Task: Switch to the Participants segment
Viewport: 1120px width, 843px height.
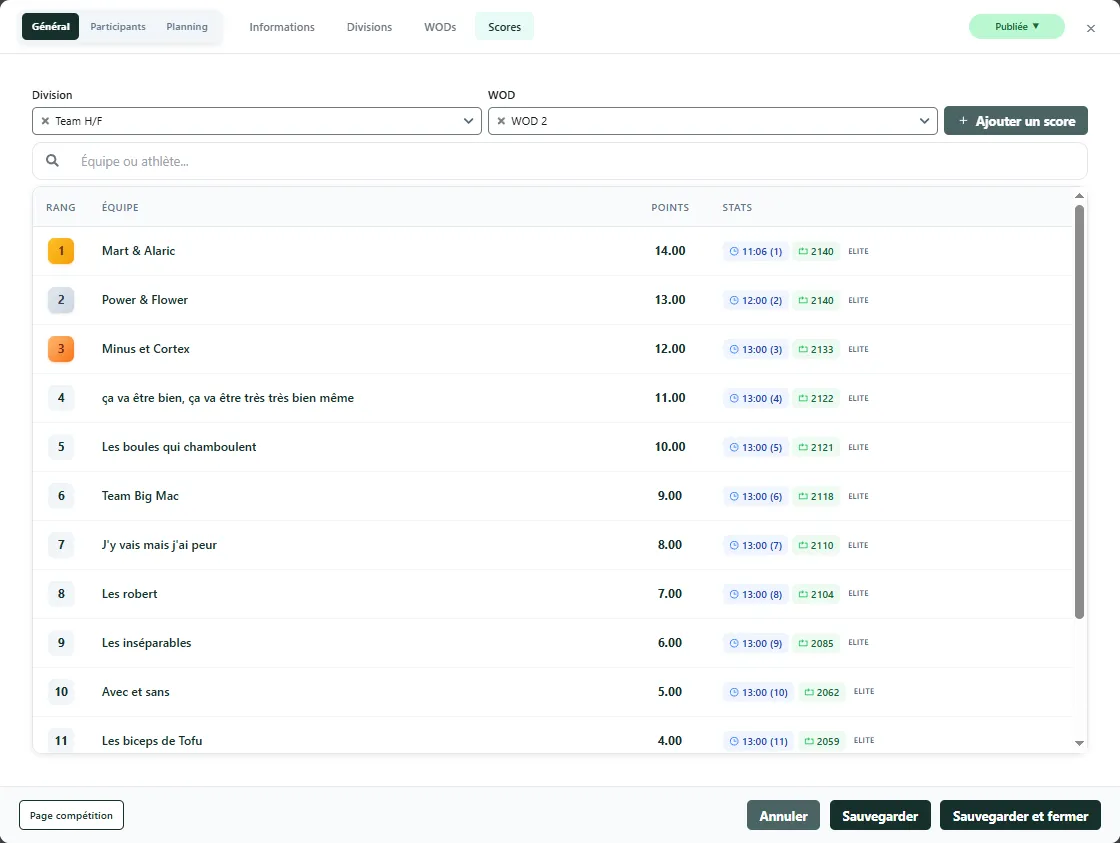Action: coord(118,27)
